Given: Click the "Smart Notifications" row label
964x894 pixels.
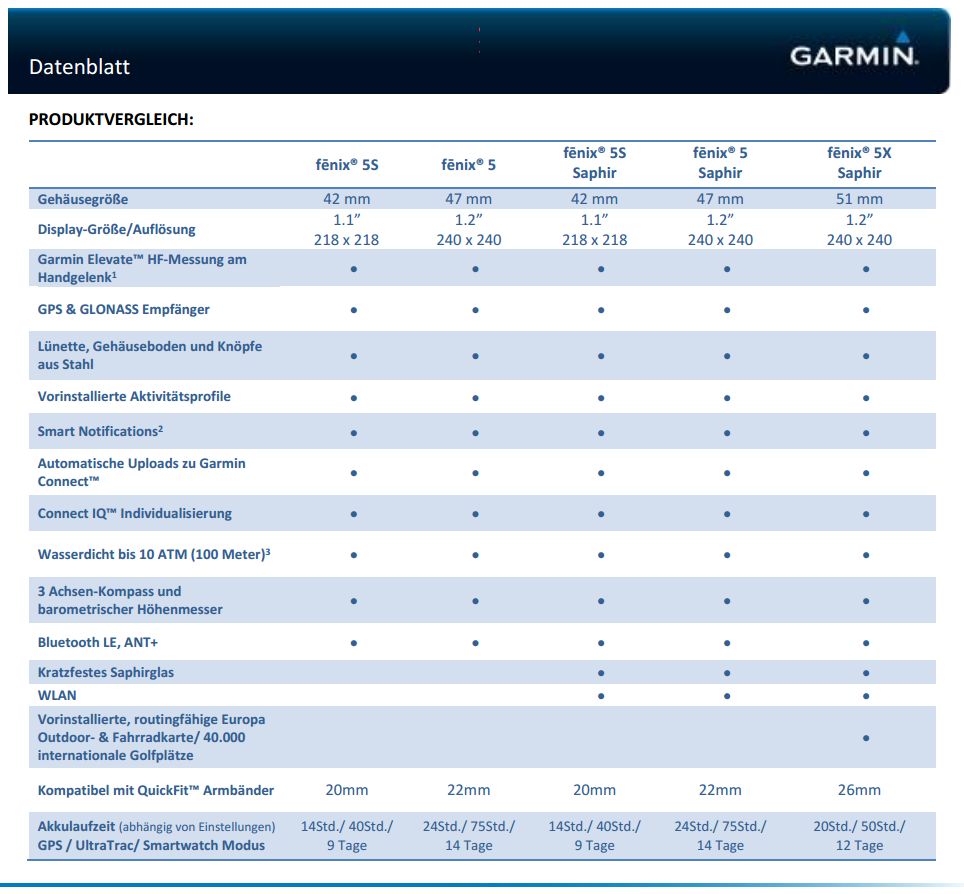Looking at the screenshot, I should 100,431.
